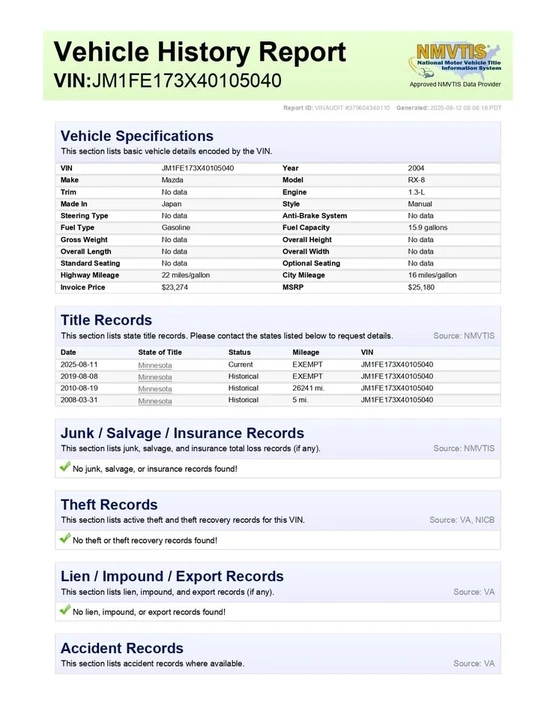Open Minnesota link for 2025-08-11 title
The height and width of the screenshot is (720, 556).
tap(155, 365)
